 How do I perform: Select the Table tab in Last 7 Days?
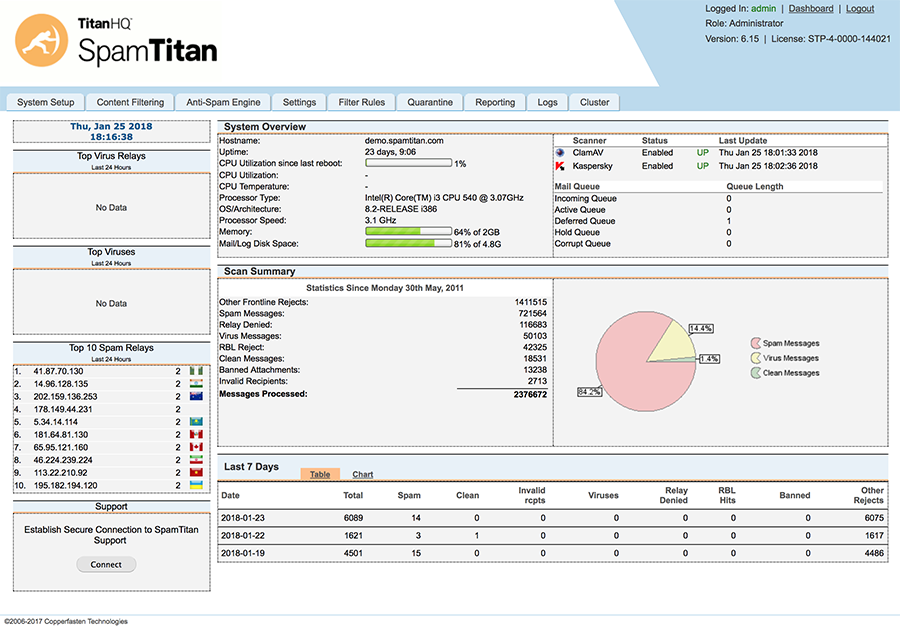(x=320, y=474)
